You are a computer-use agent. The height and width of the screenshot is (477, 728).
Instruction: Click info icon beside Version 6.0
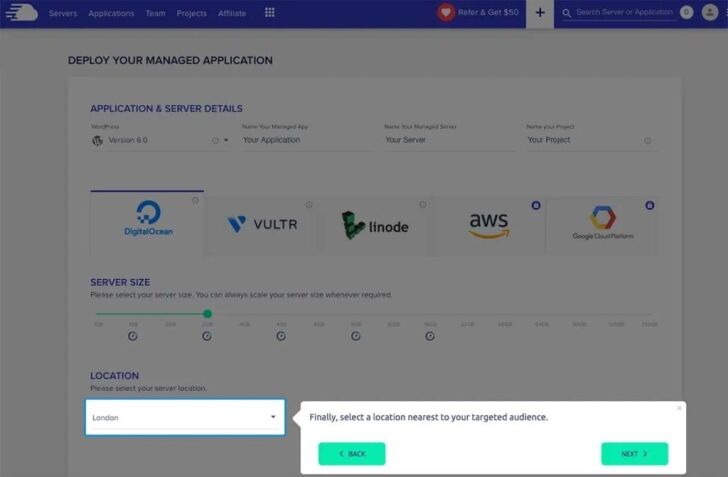215,140
